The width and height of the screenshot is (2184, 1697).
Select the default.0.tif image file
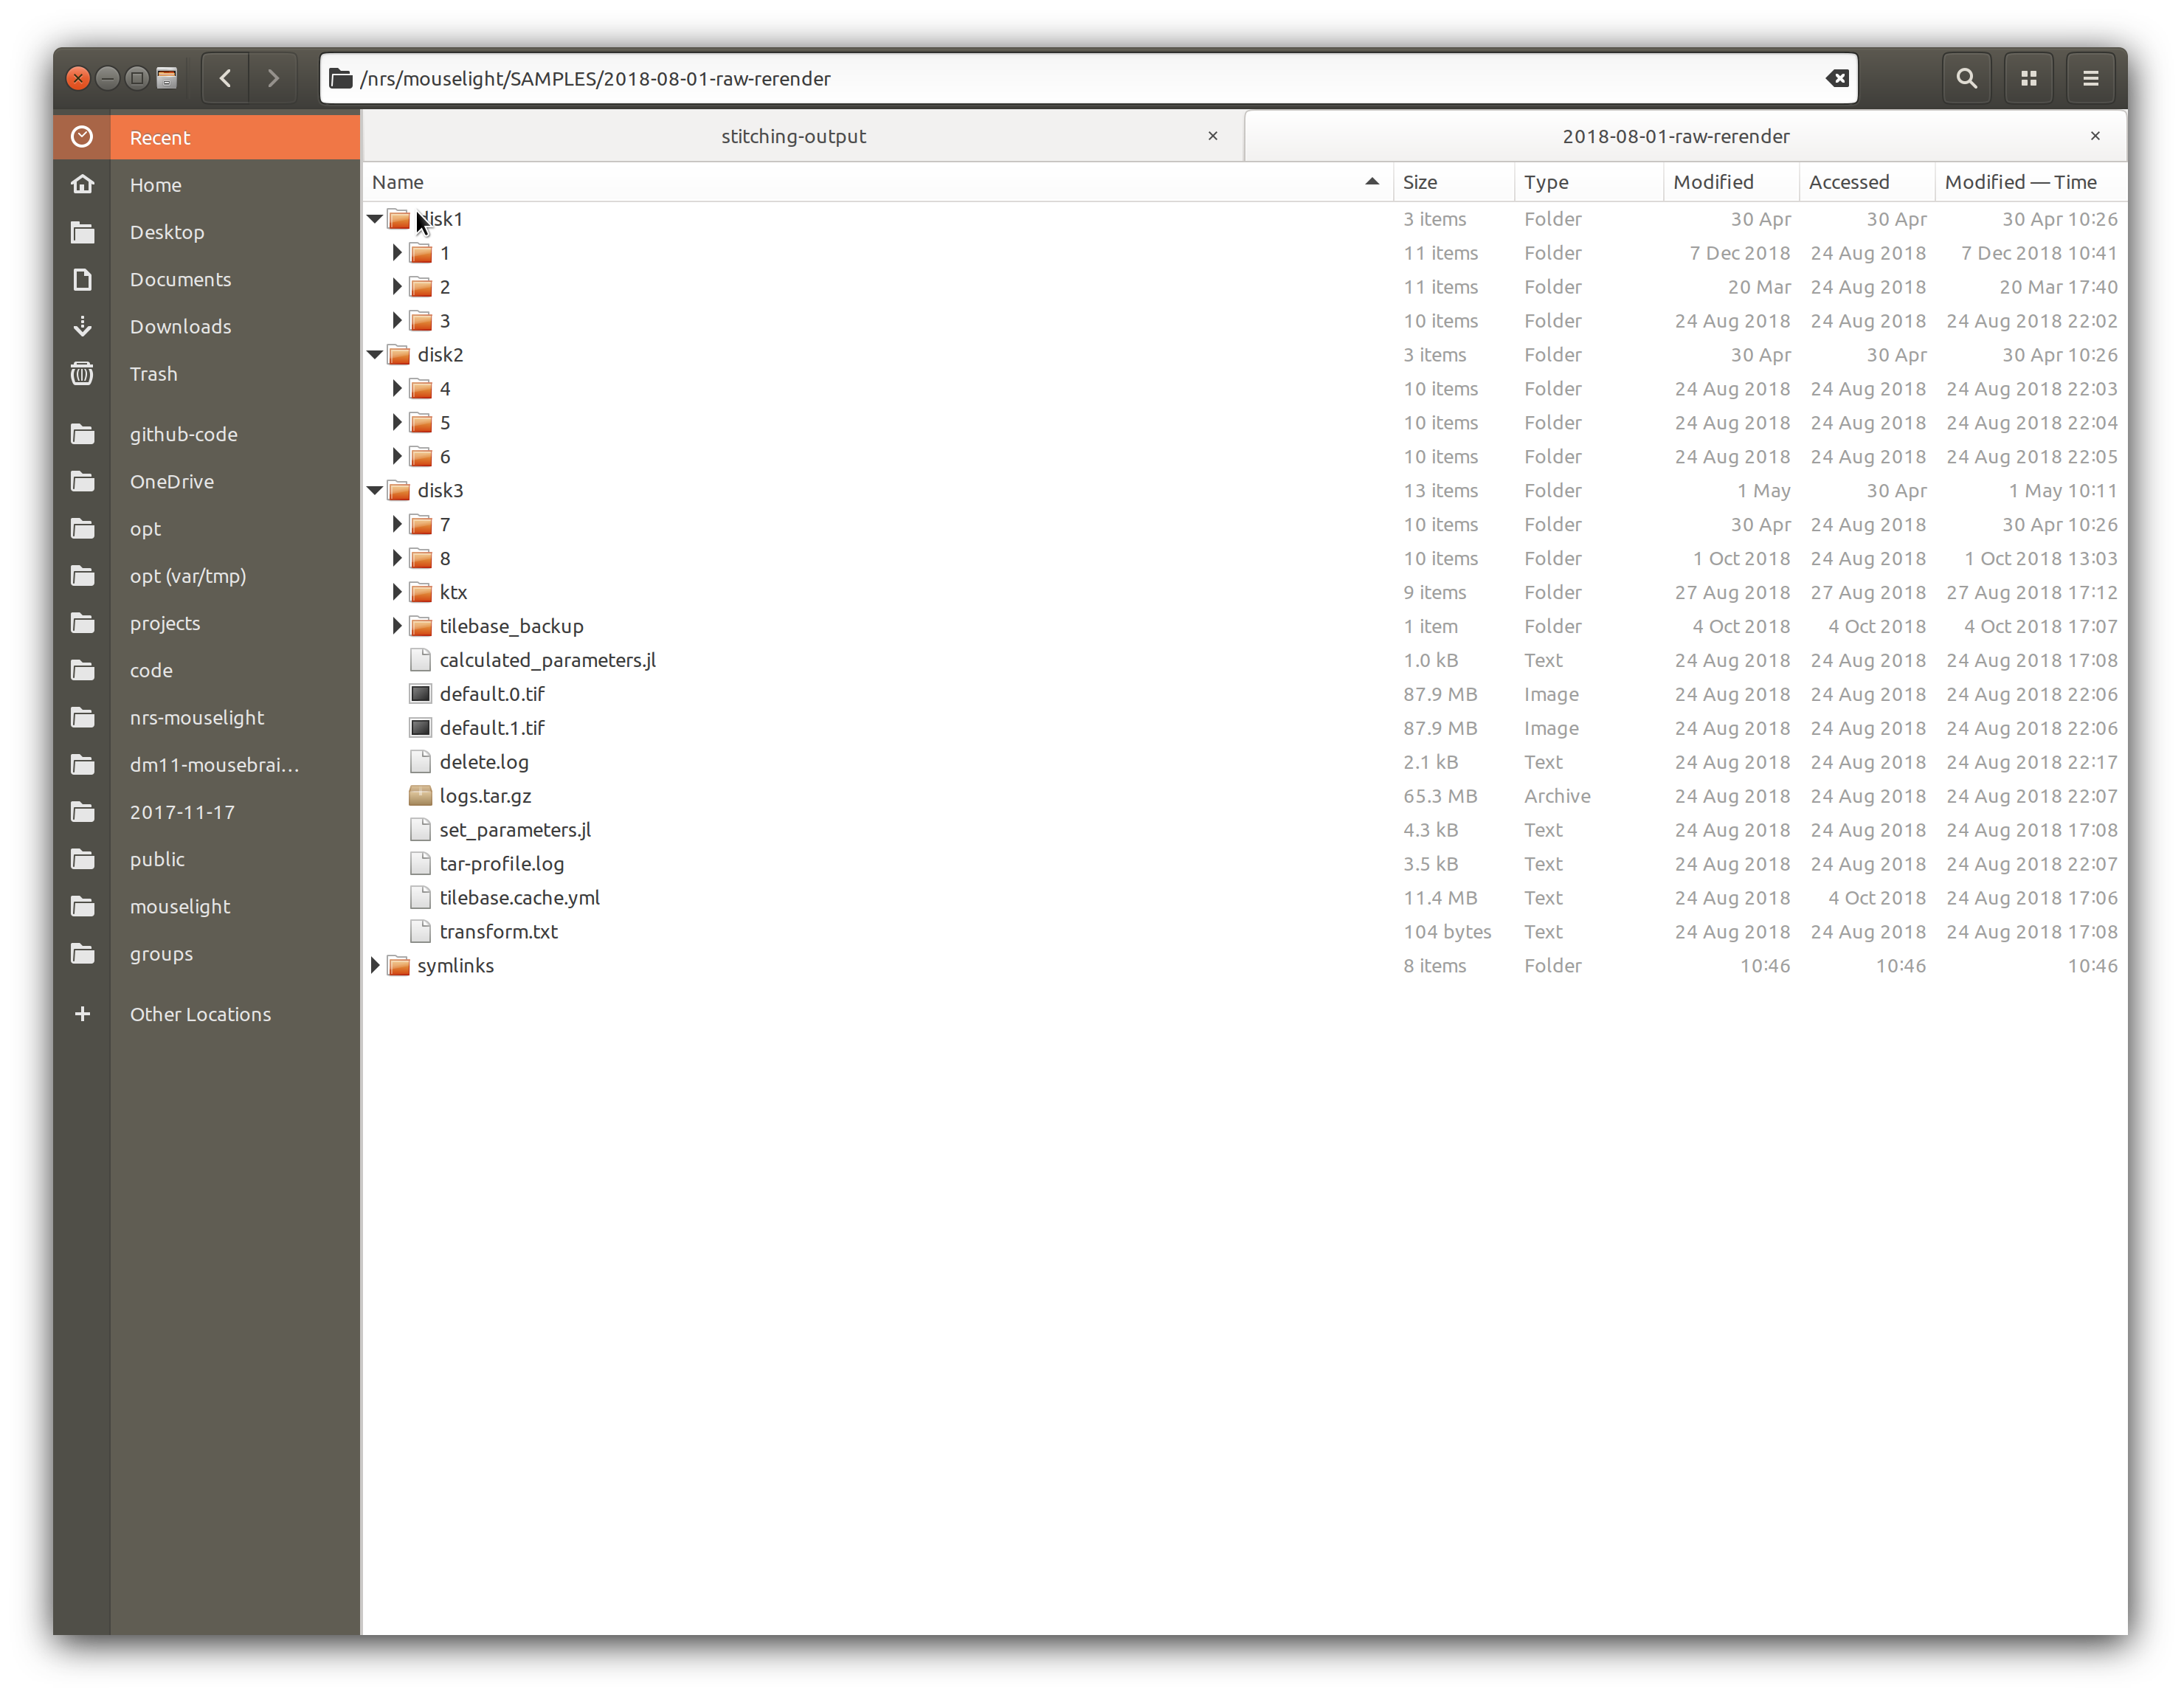tap(492, 694)
